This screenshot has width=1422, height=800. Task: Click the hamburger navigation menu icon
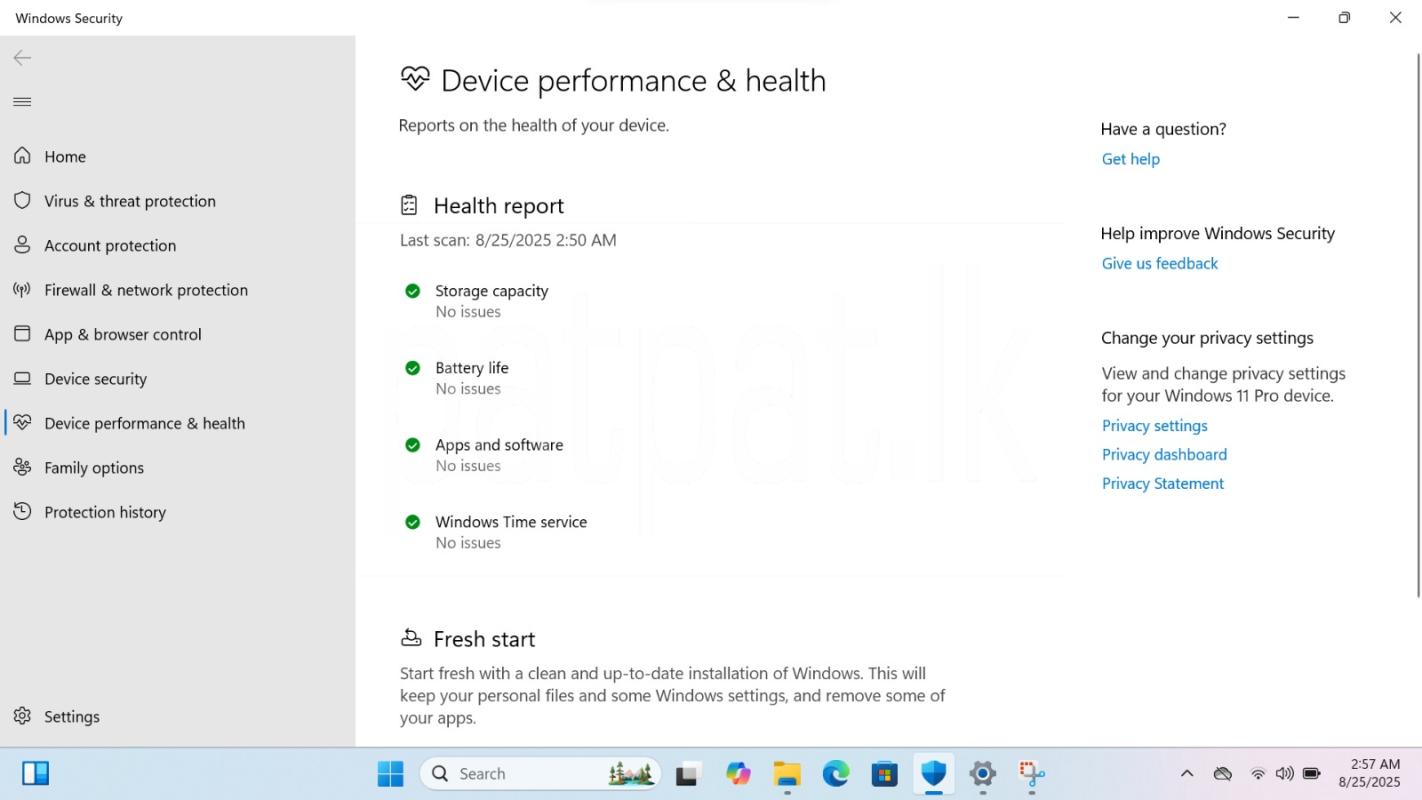point(22,102)
